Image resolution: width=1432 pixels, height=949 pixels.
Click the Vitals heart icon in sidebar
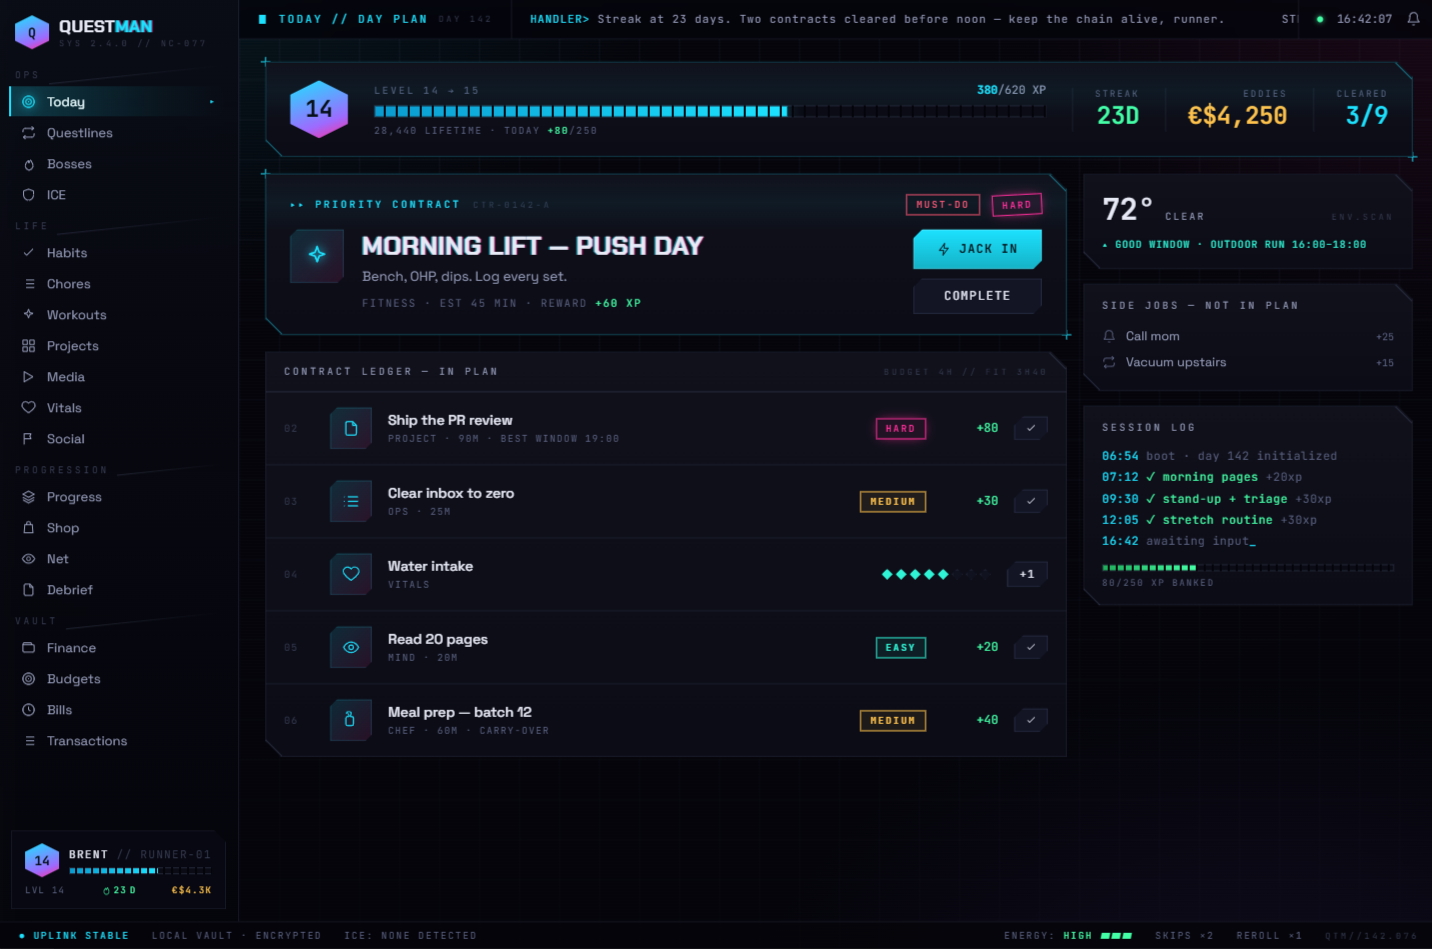29,408
